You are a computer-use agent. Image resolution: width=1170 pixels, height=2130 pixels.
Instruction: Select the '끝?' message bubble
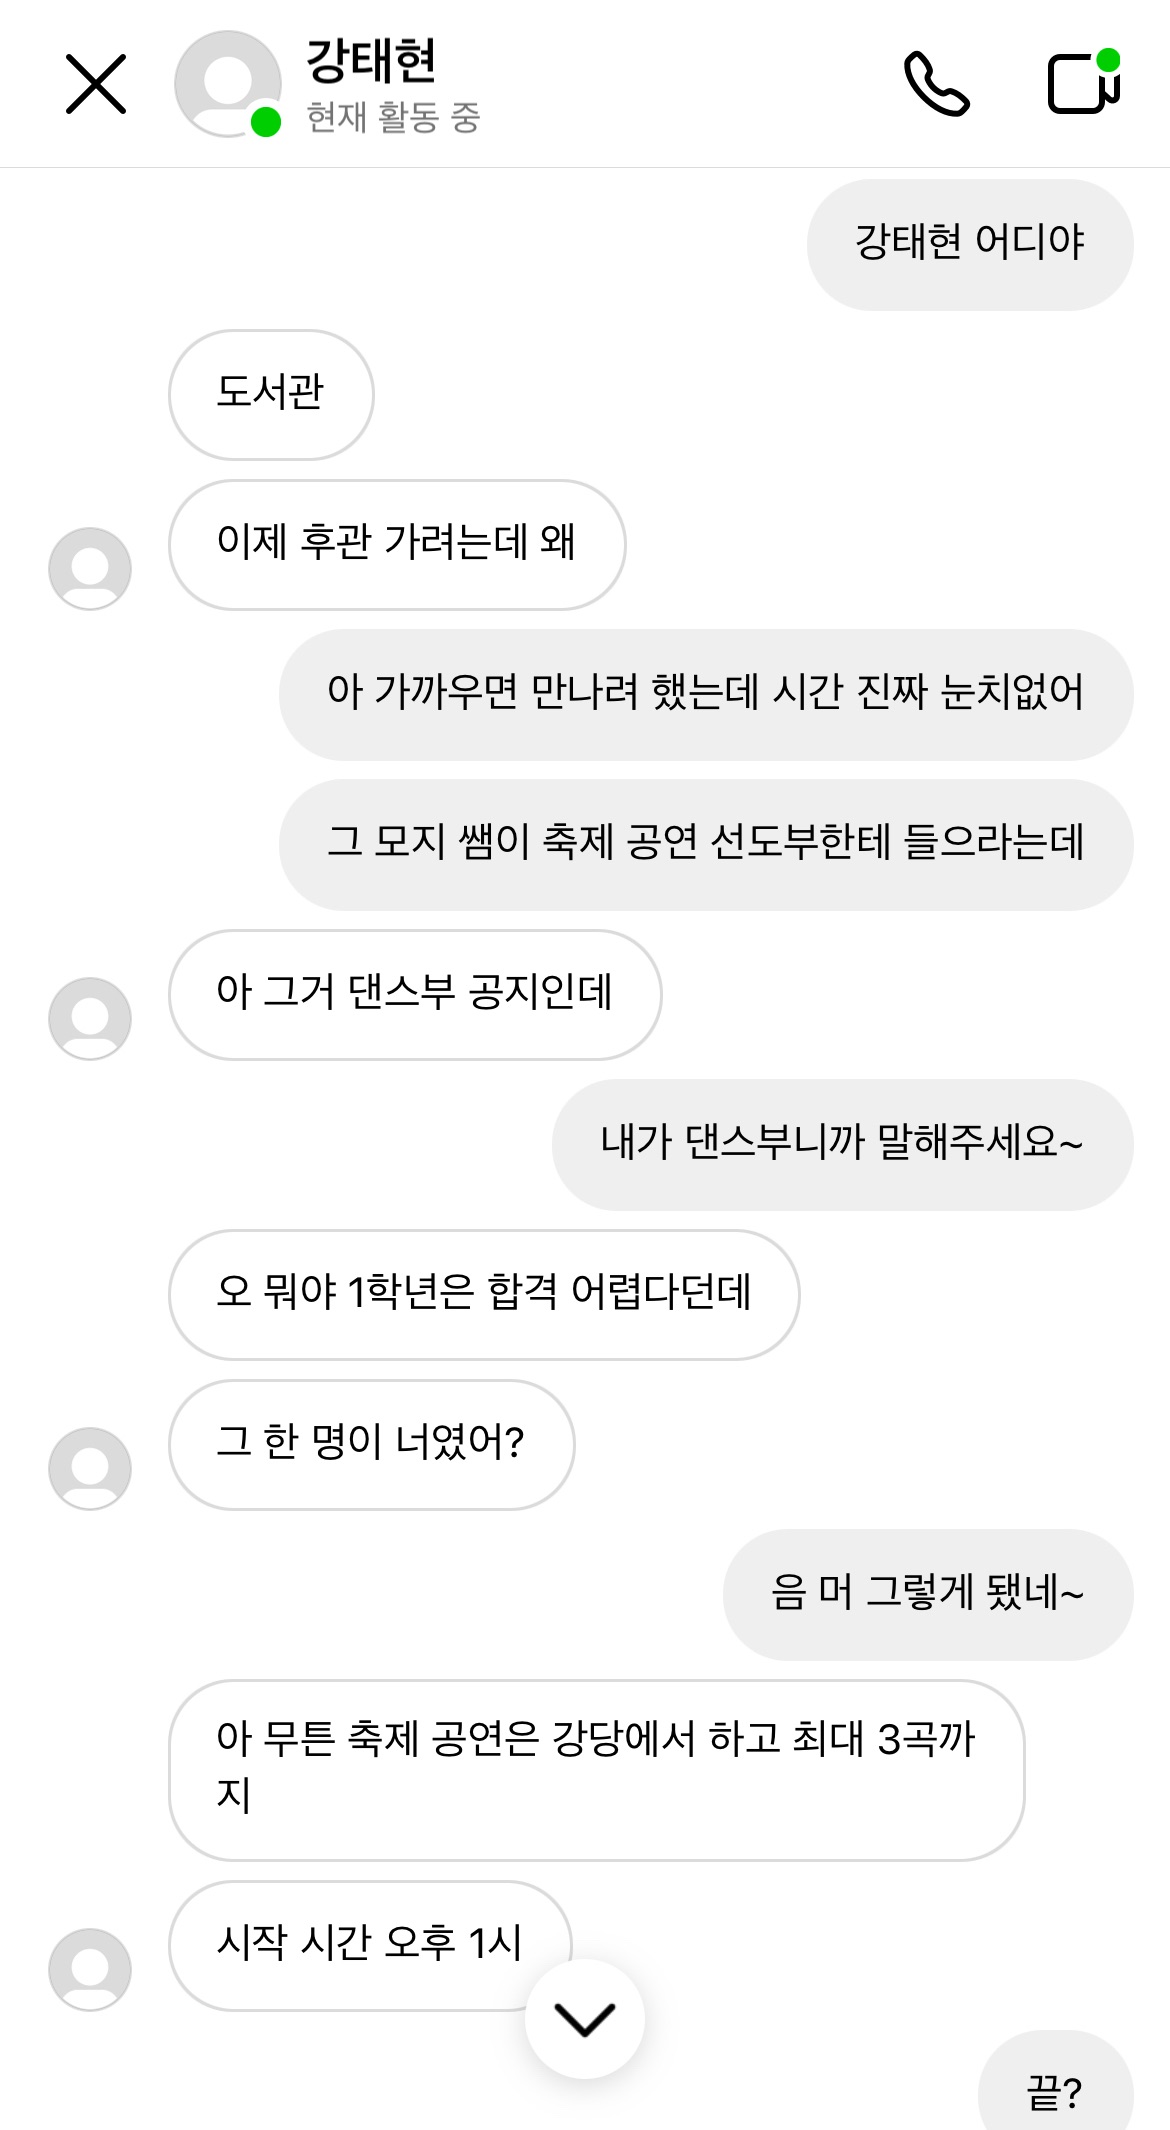click(1055, 2090)
